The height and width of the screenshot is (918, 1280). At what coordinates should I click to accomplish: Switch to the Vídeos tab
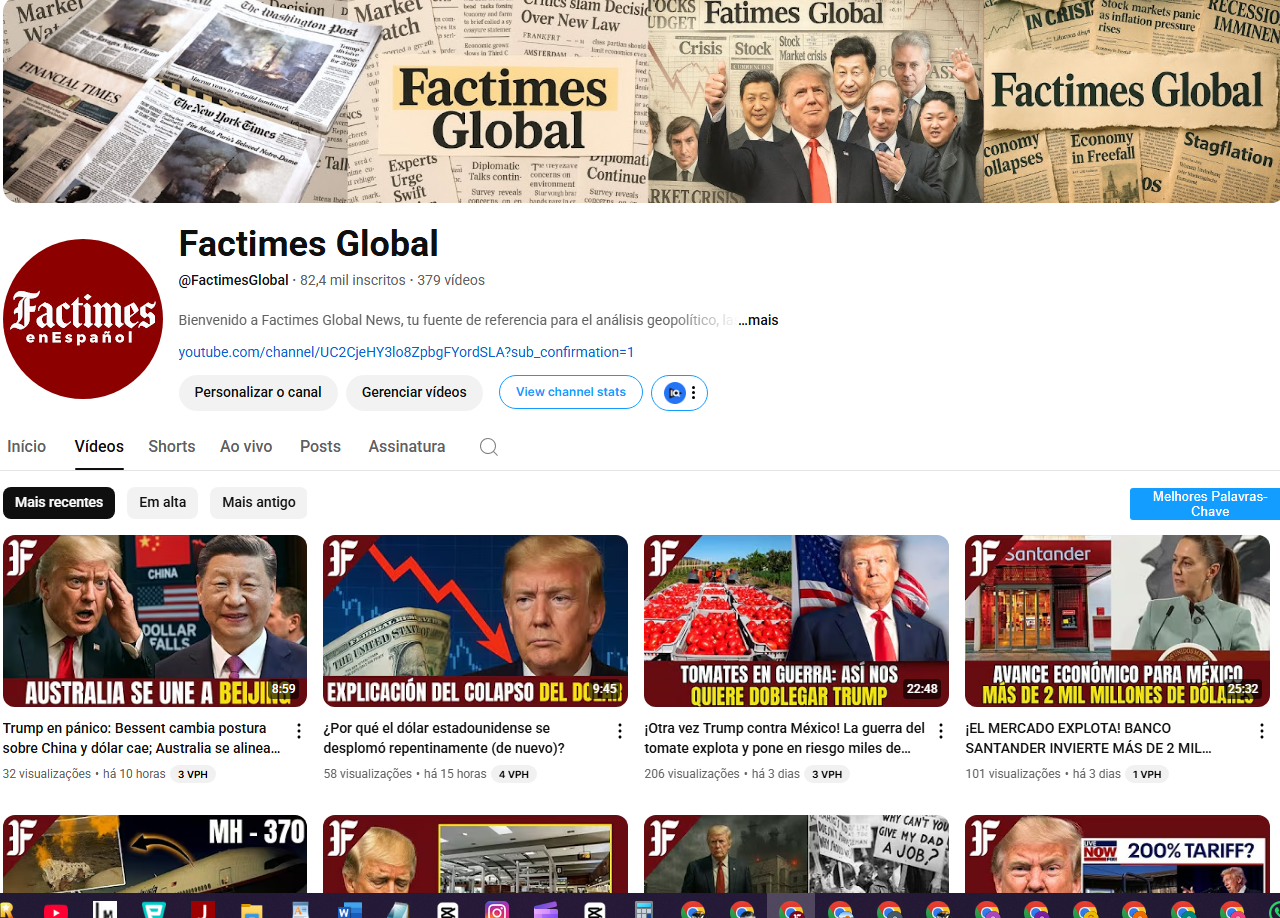coord(99,446)
